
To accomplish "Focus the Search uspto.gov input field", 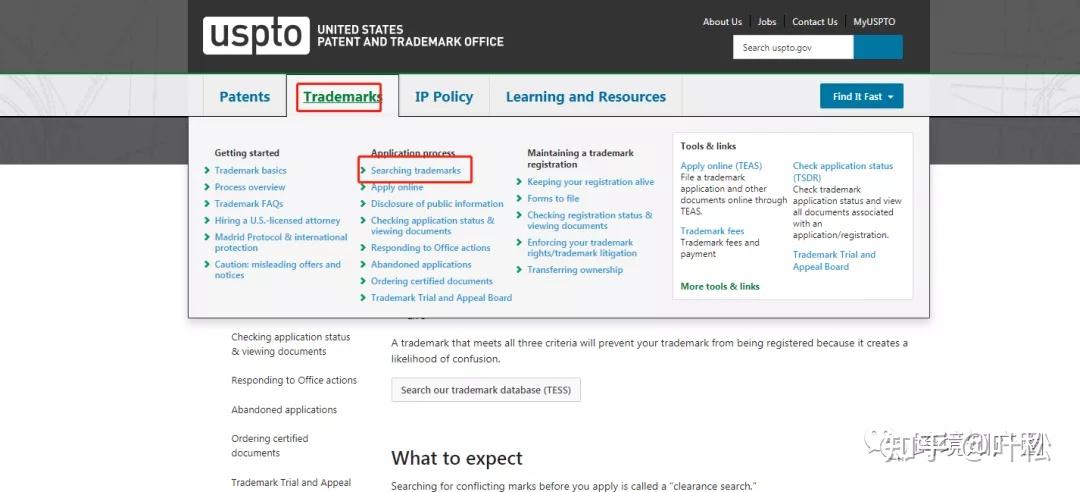I will tap(793, 48).
